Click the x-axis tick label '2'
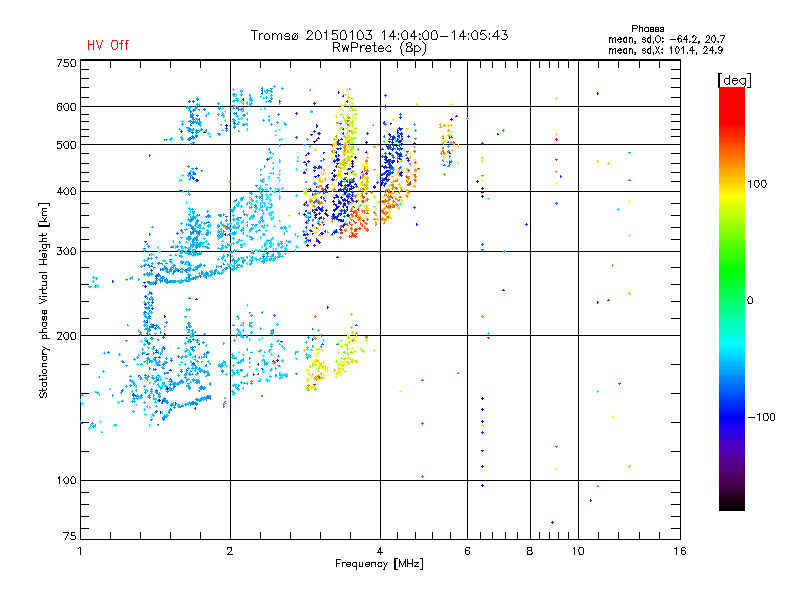The image size is (800, 600). [230, 551]
